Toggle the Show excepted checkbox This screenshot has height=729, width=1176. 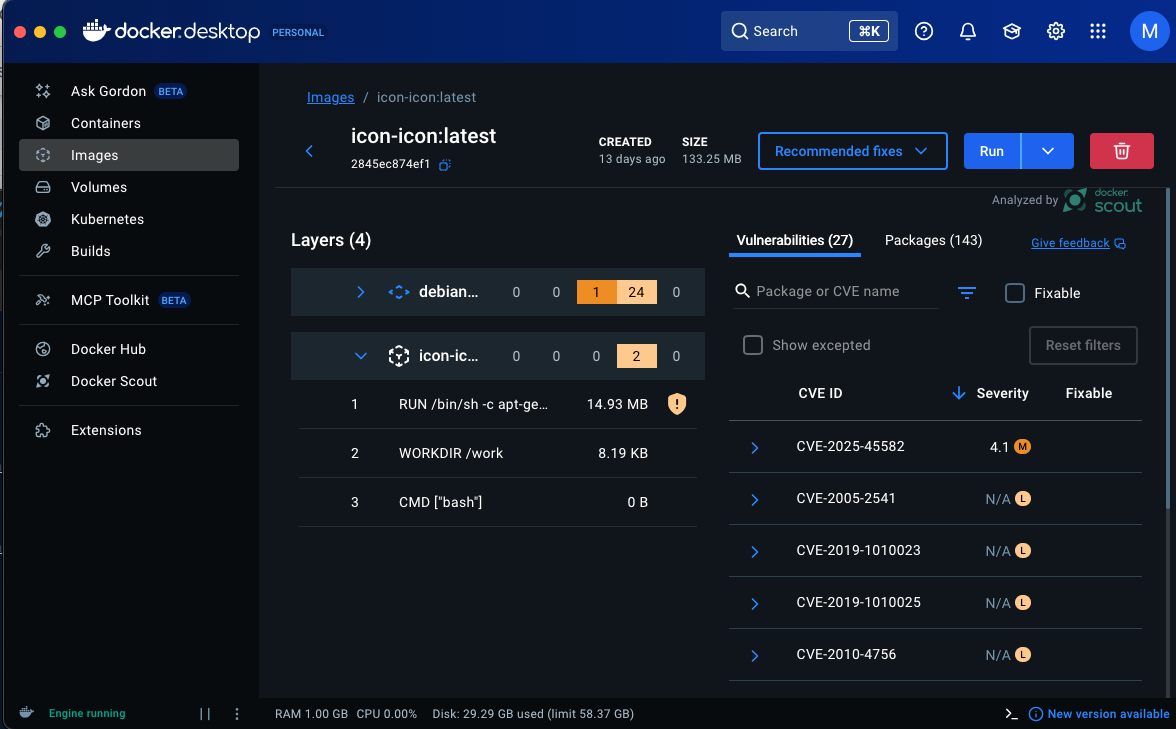[752, 345]
